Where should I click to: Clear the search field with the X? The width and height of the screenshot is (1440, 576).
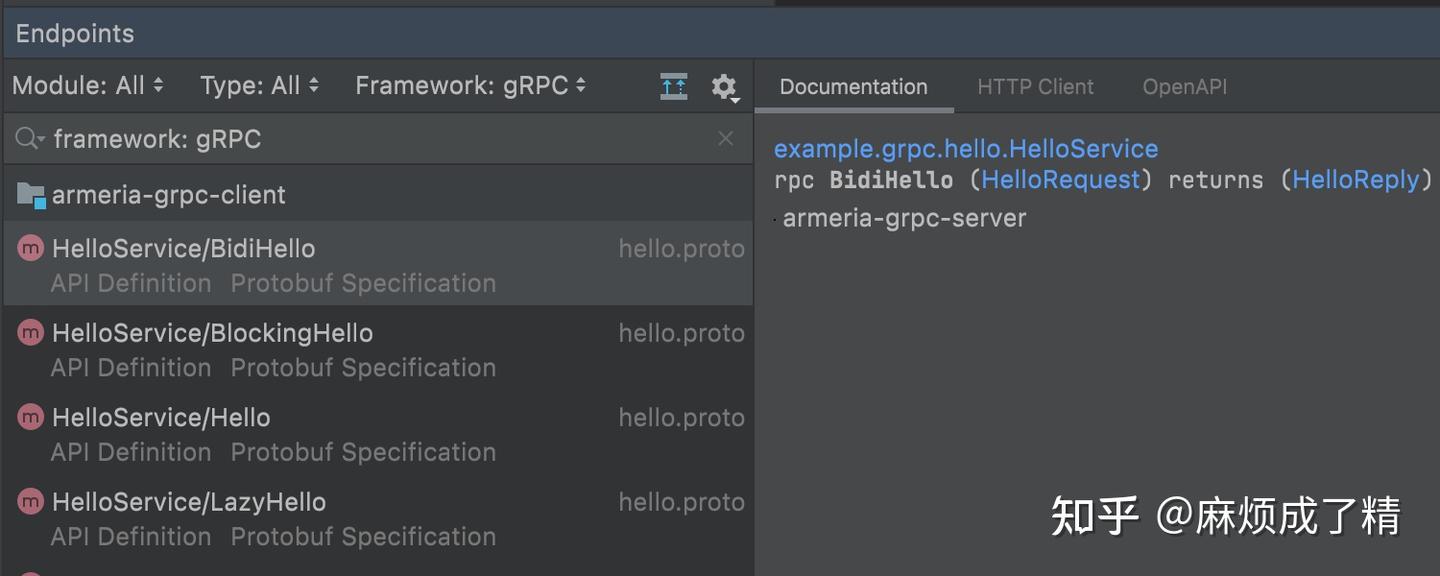pos(726,139)
